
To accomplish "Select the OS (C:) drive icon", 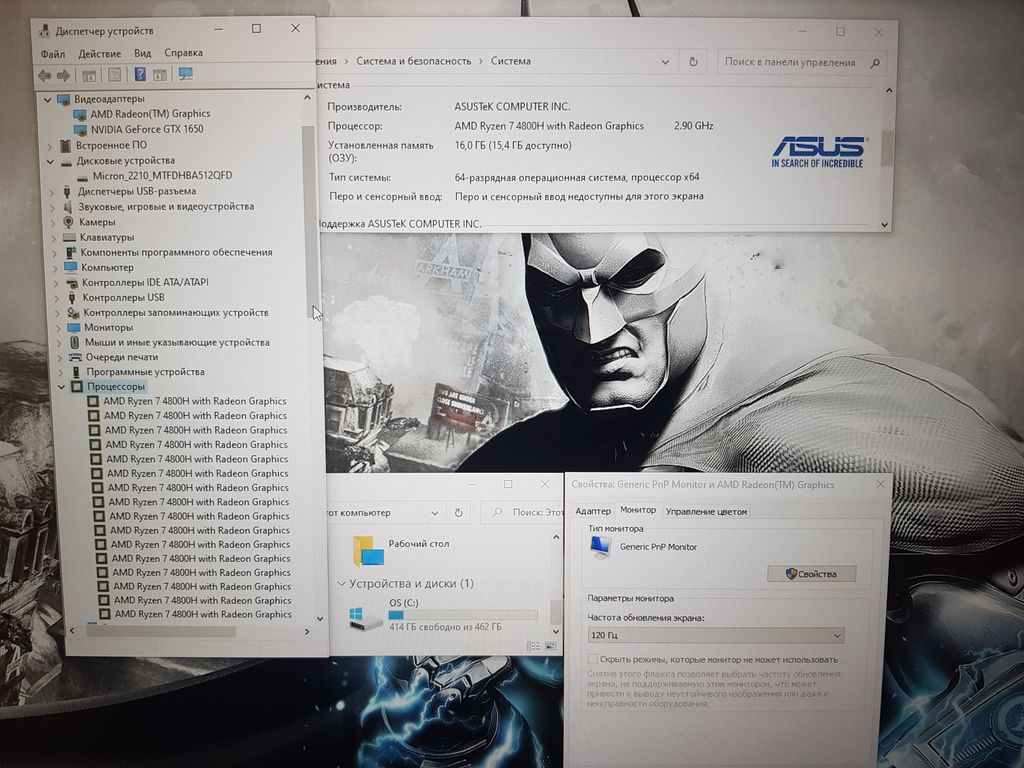I will 366,617.
